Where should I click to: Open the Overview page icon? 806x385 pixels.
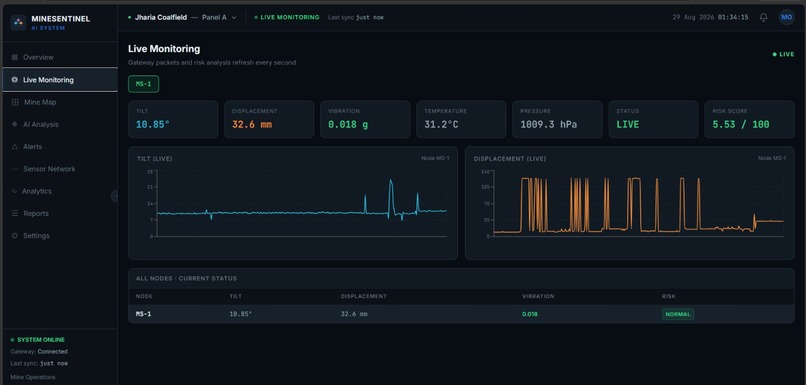pos(14,57)
